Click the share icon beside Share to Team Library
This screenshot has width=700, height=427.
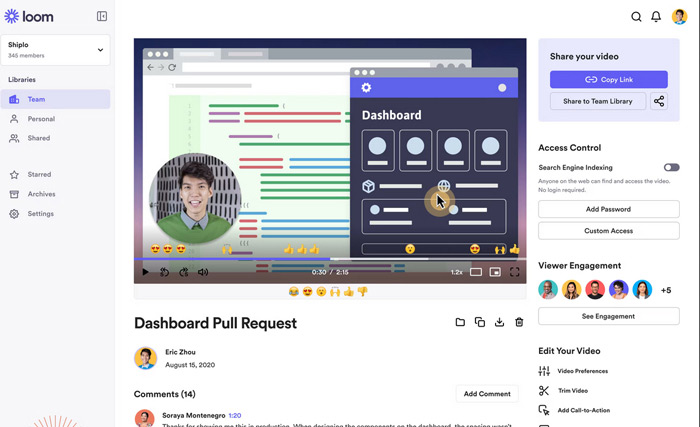pyautogui.click(x=659, y=101)
